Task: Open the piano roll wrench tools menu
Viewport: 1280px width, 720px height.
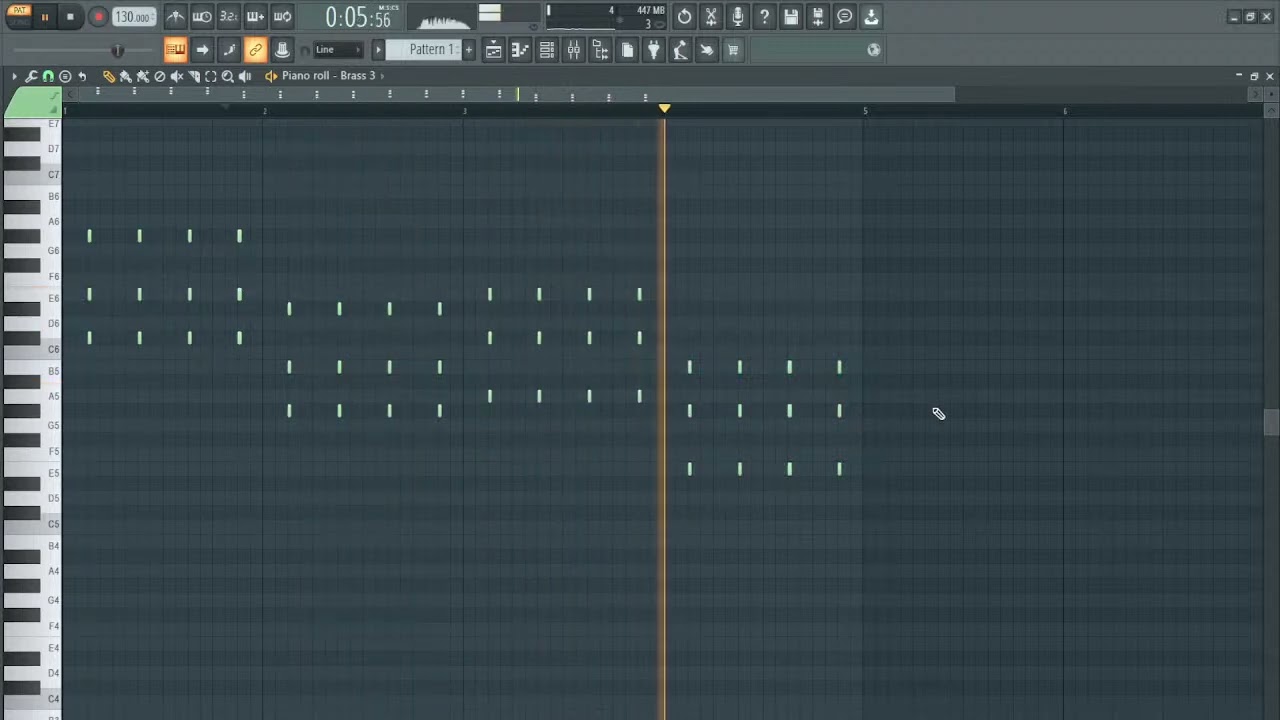Action: point(31,76)
